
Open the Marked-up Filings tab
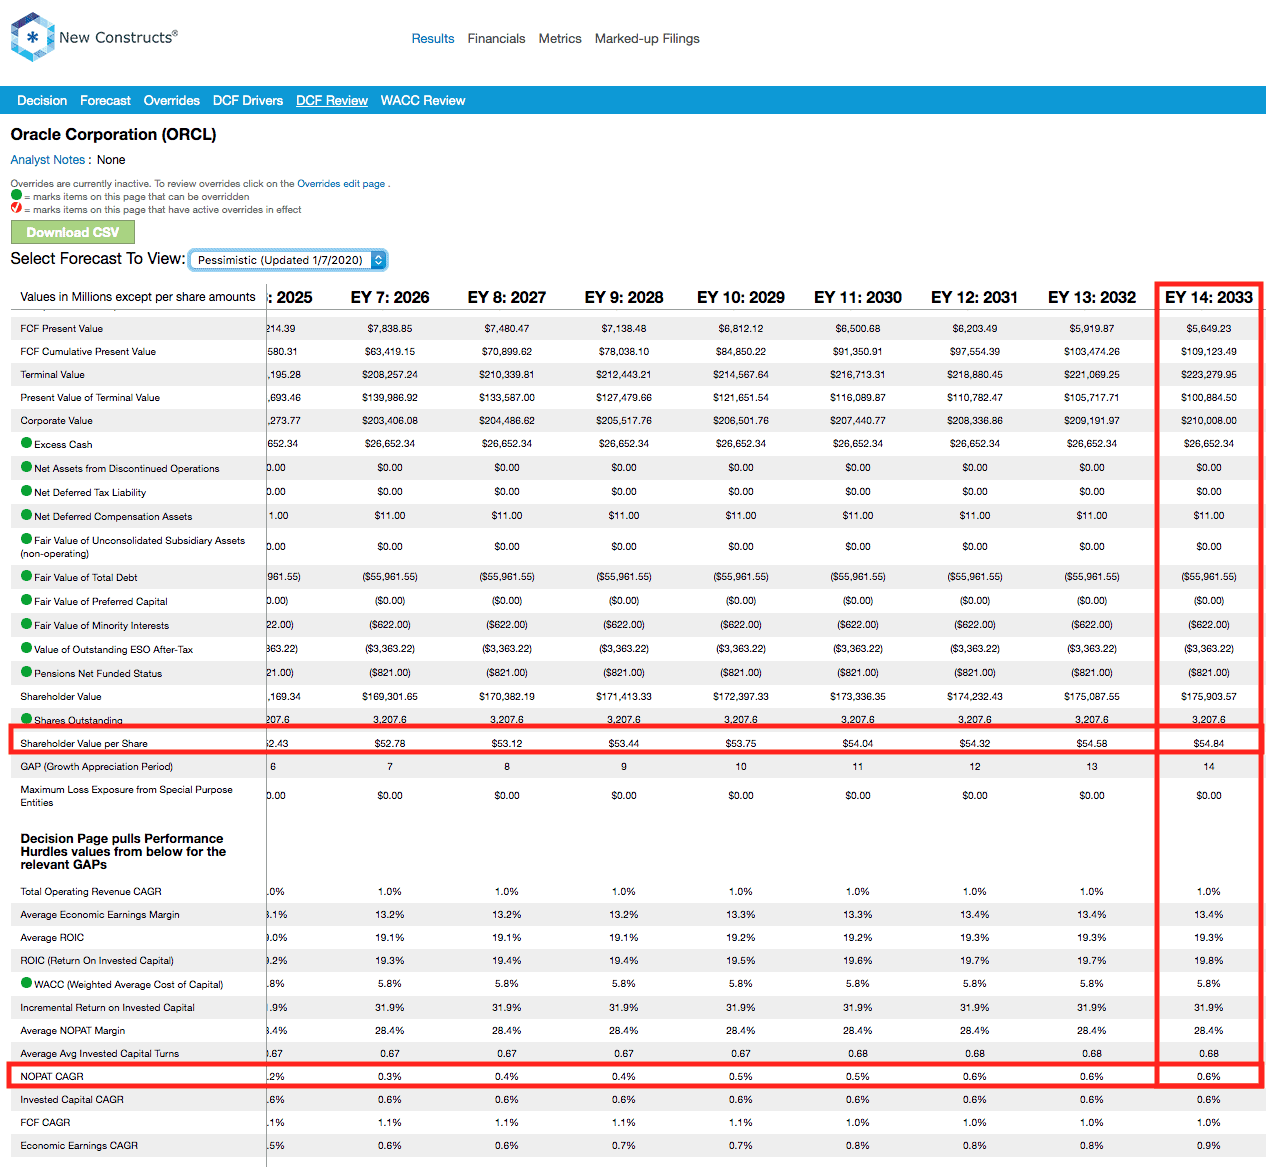click(x=647, y=39)
